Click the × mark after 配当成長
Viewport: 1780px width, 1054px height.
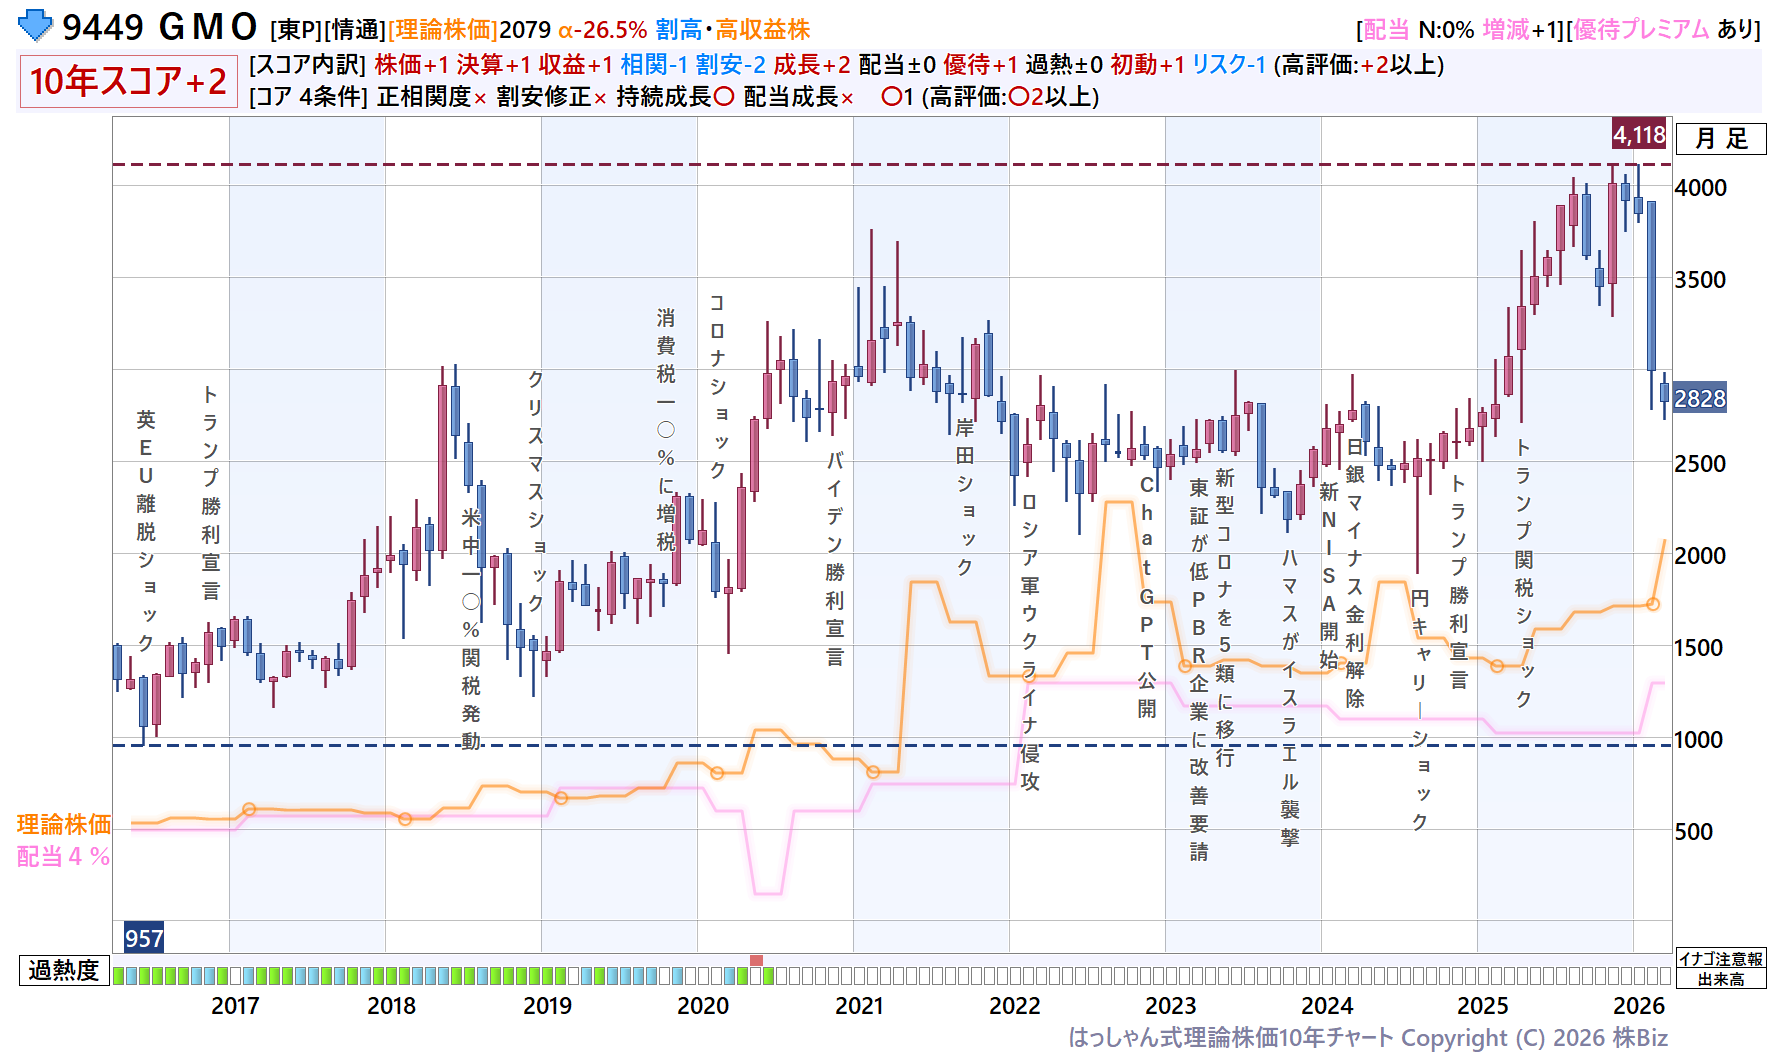847,98
